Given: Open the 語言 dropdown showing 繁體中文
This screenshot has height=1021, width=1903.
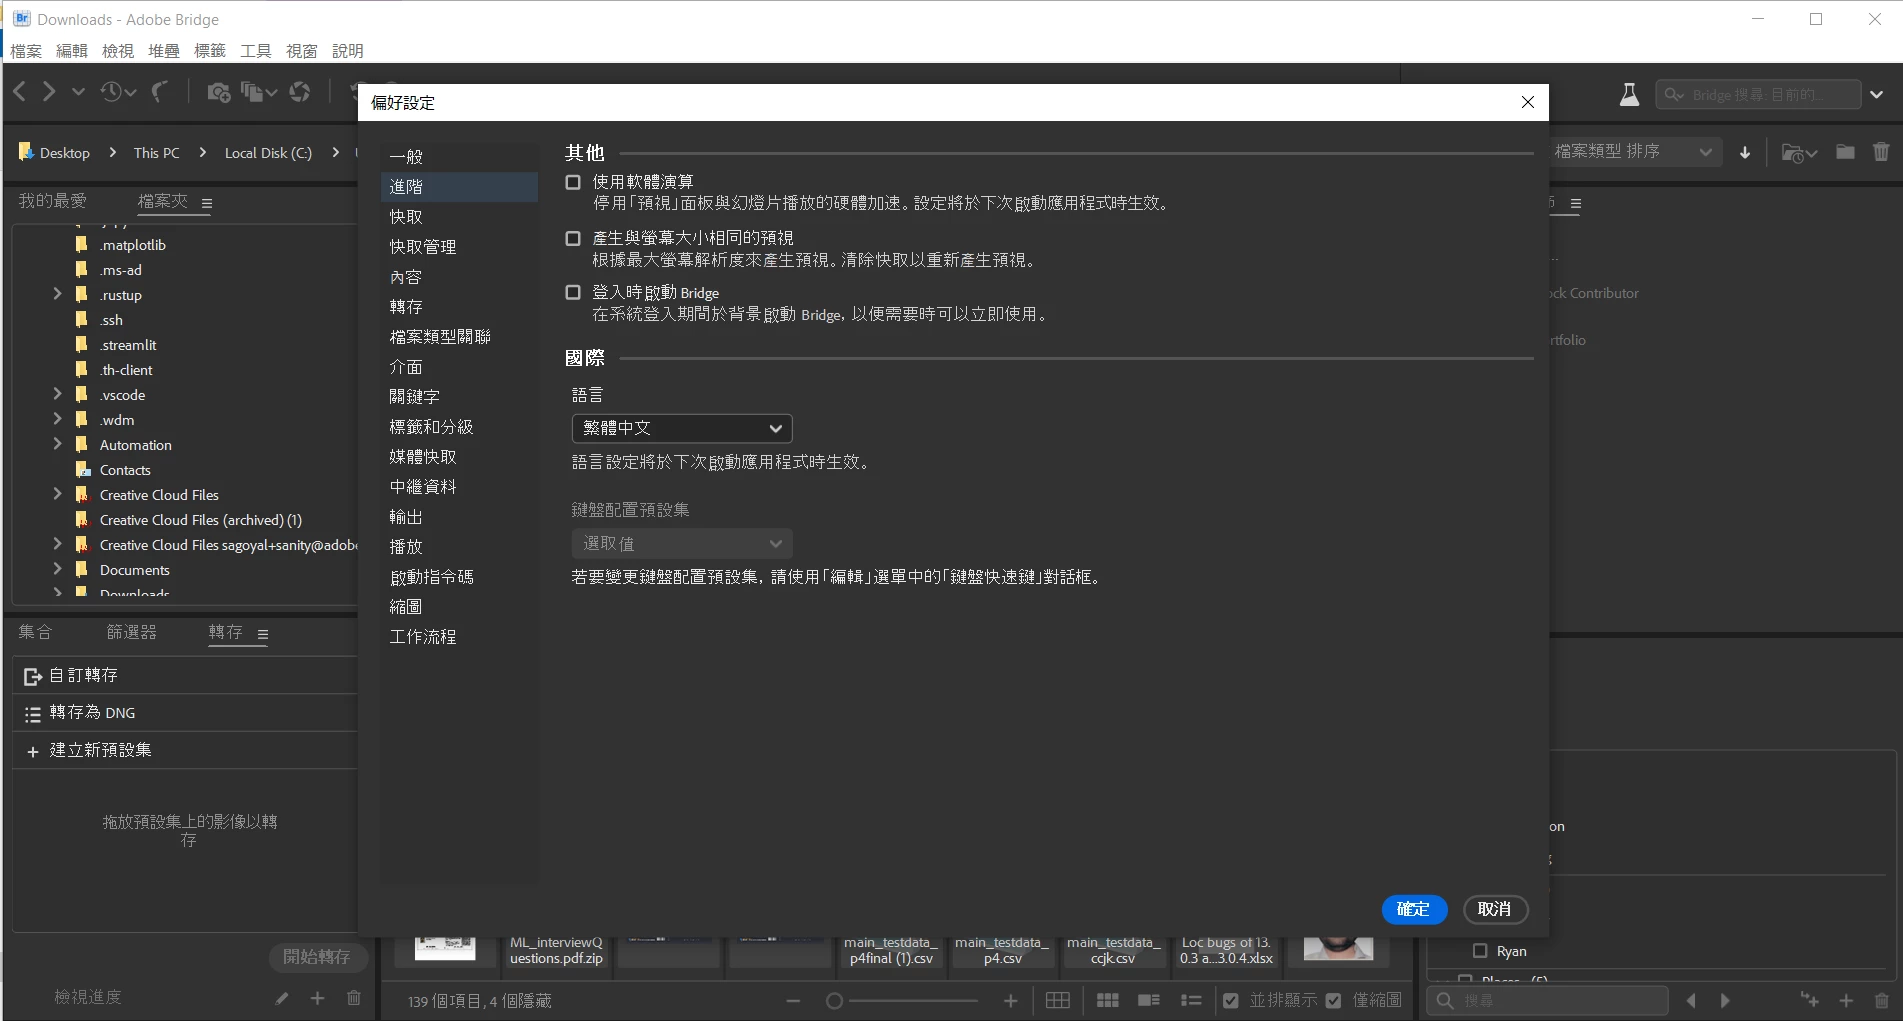Looking at the screenshot, I should (682, 428).
